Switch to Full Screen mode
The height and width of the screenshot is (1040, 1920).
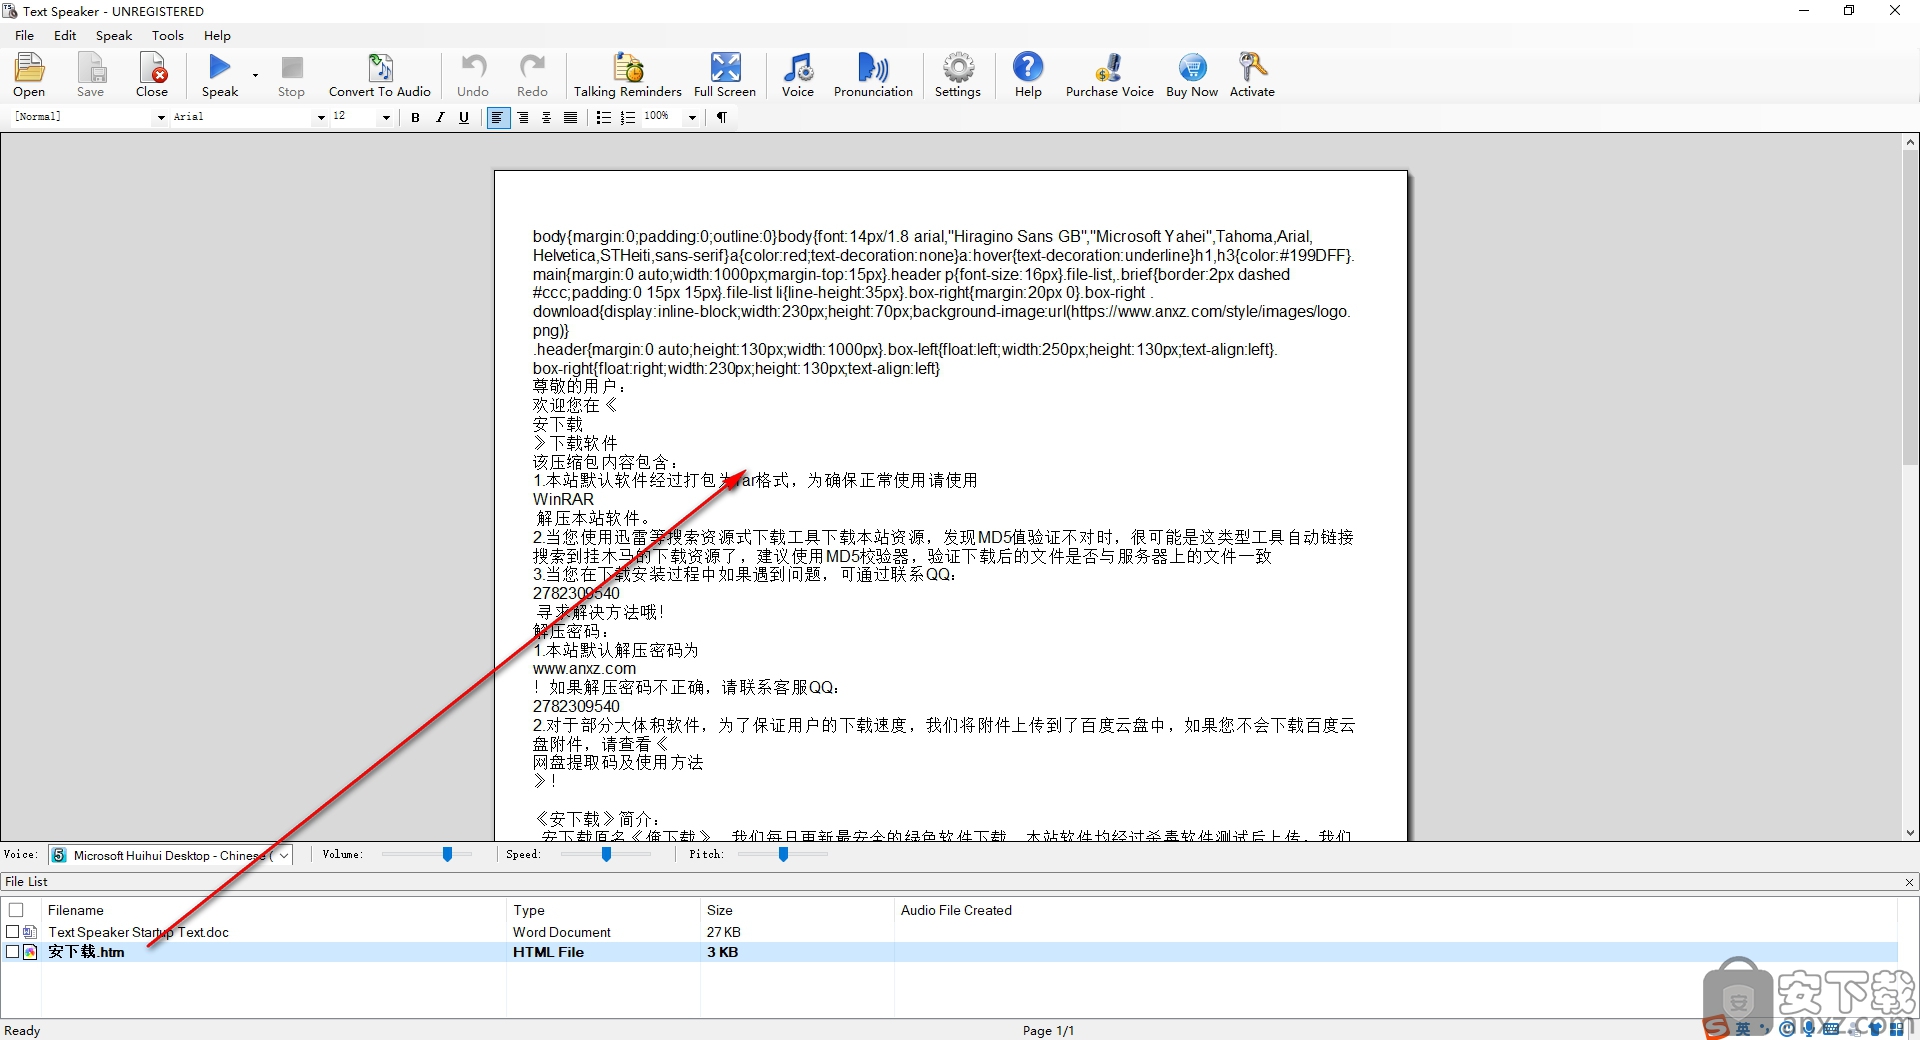click(x=725, y=75)
